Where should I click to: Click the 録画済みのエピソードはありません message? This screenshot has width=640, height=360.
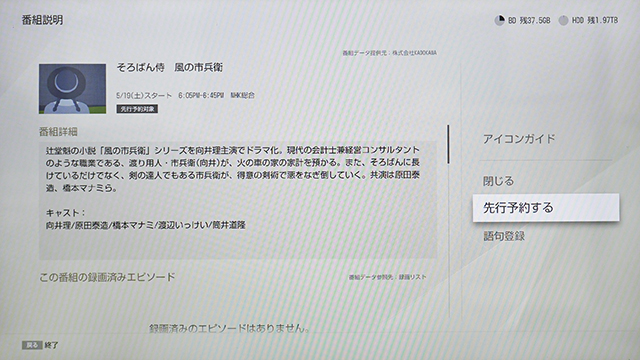tap(229, 328)
